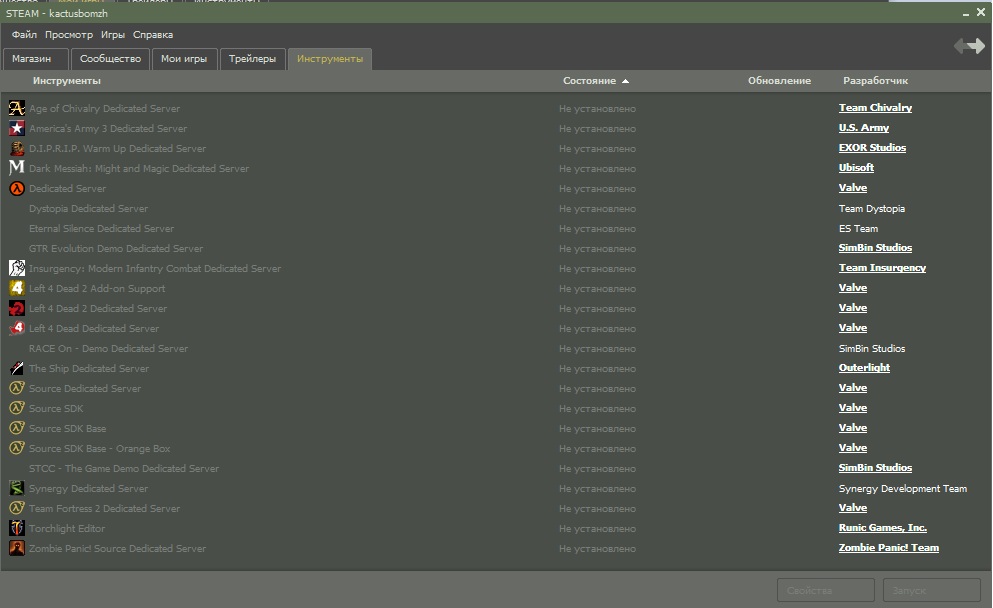Select Dystopia Dedicated Server row
Screen dimensions: 993x608
click(88, 209)
